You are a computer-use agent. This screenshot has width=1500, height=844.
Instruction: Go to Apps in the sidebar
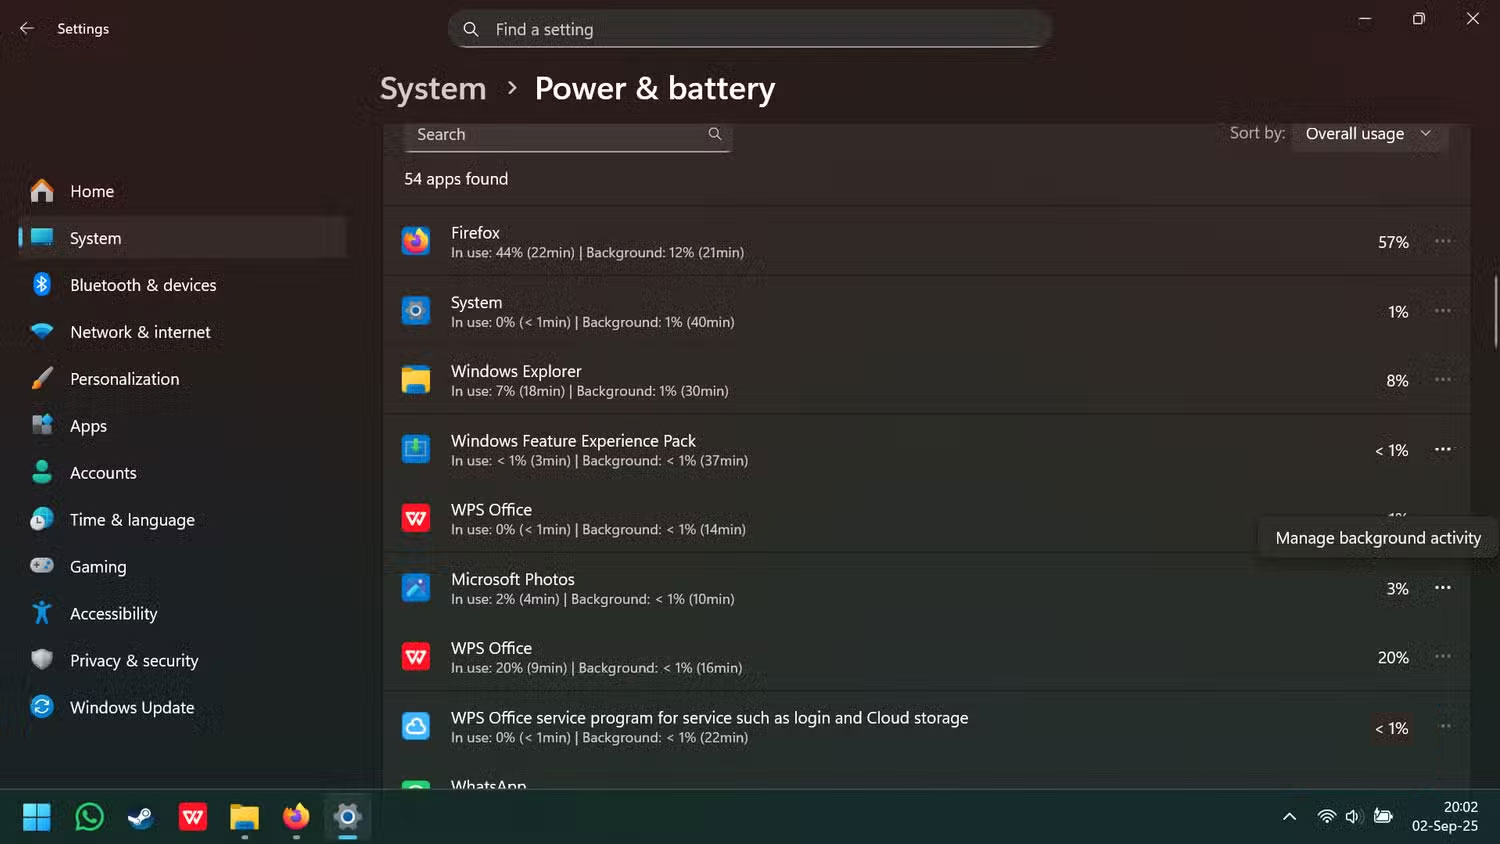(88, 426)
